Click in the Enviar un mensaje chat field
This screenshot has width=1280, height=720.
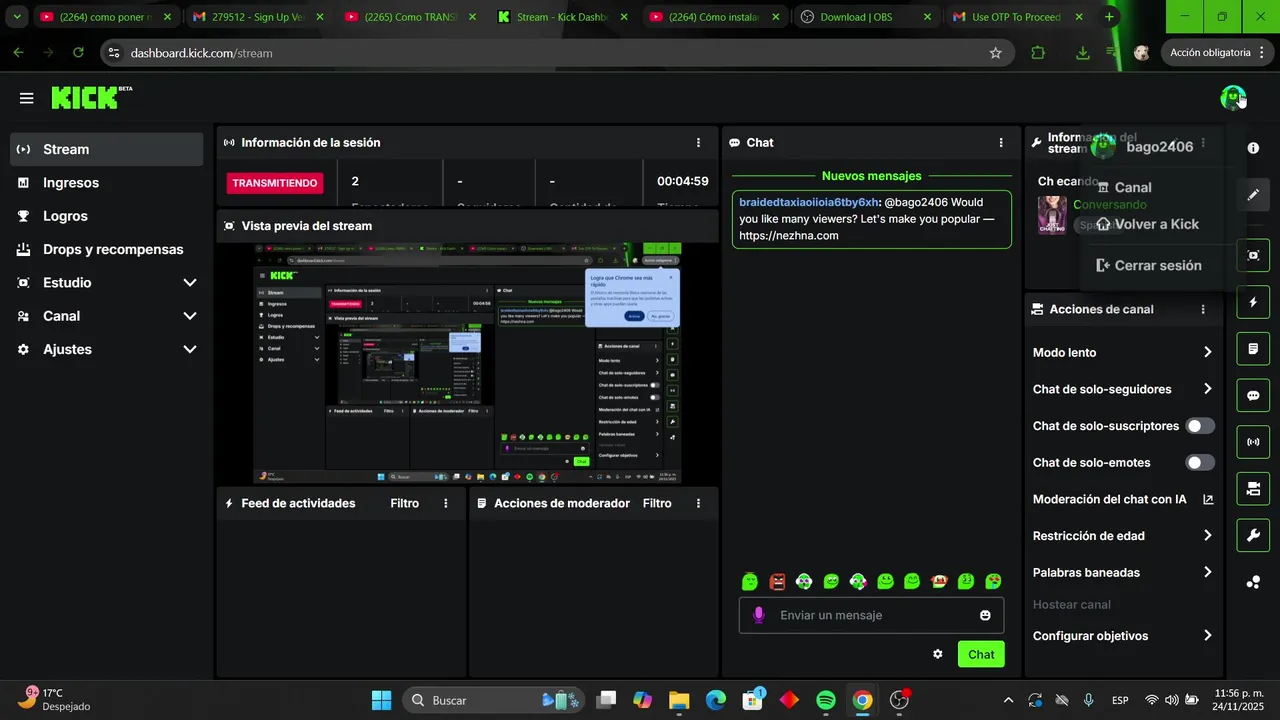point(873,615)
